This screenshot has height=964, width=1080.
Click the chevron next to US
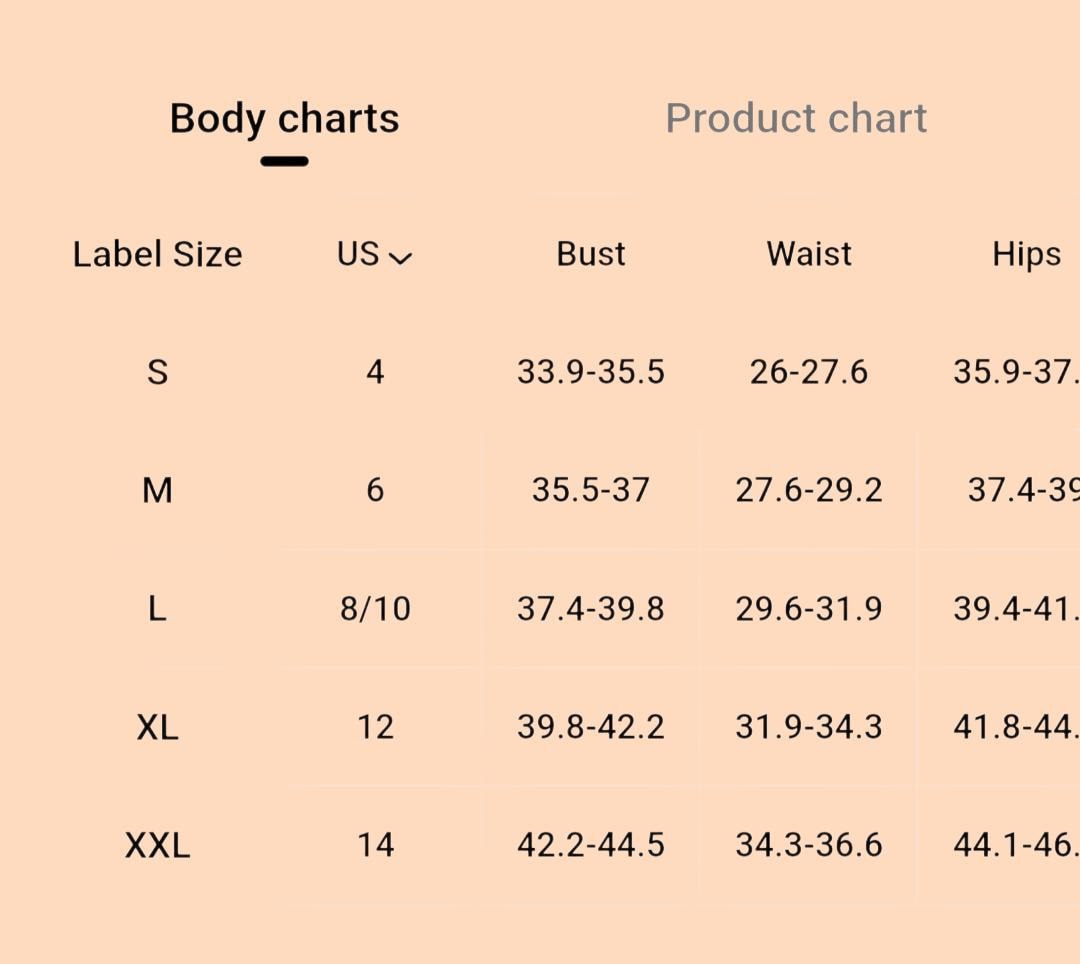point(400,258)
